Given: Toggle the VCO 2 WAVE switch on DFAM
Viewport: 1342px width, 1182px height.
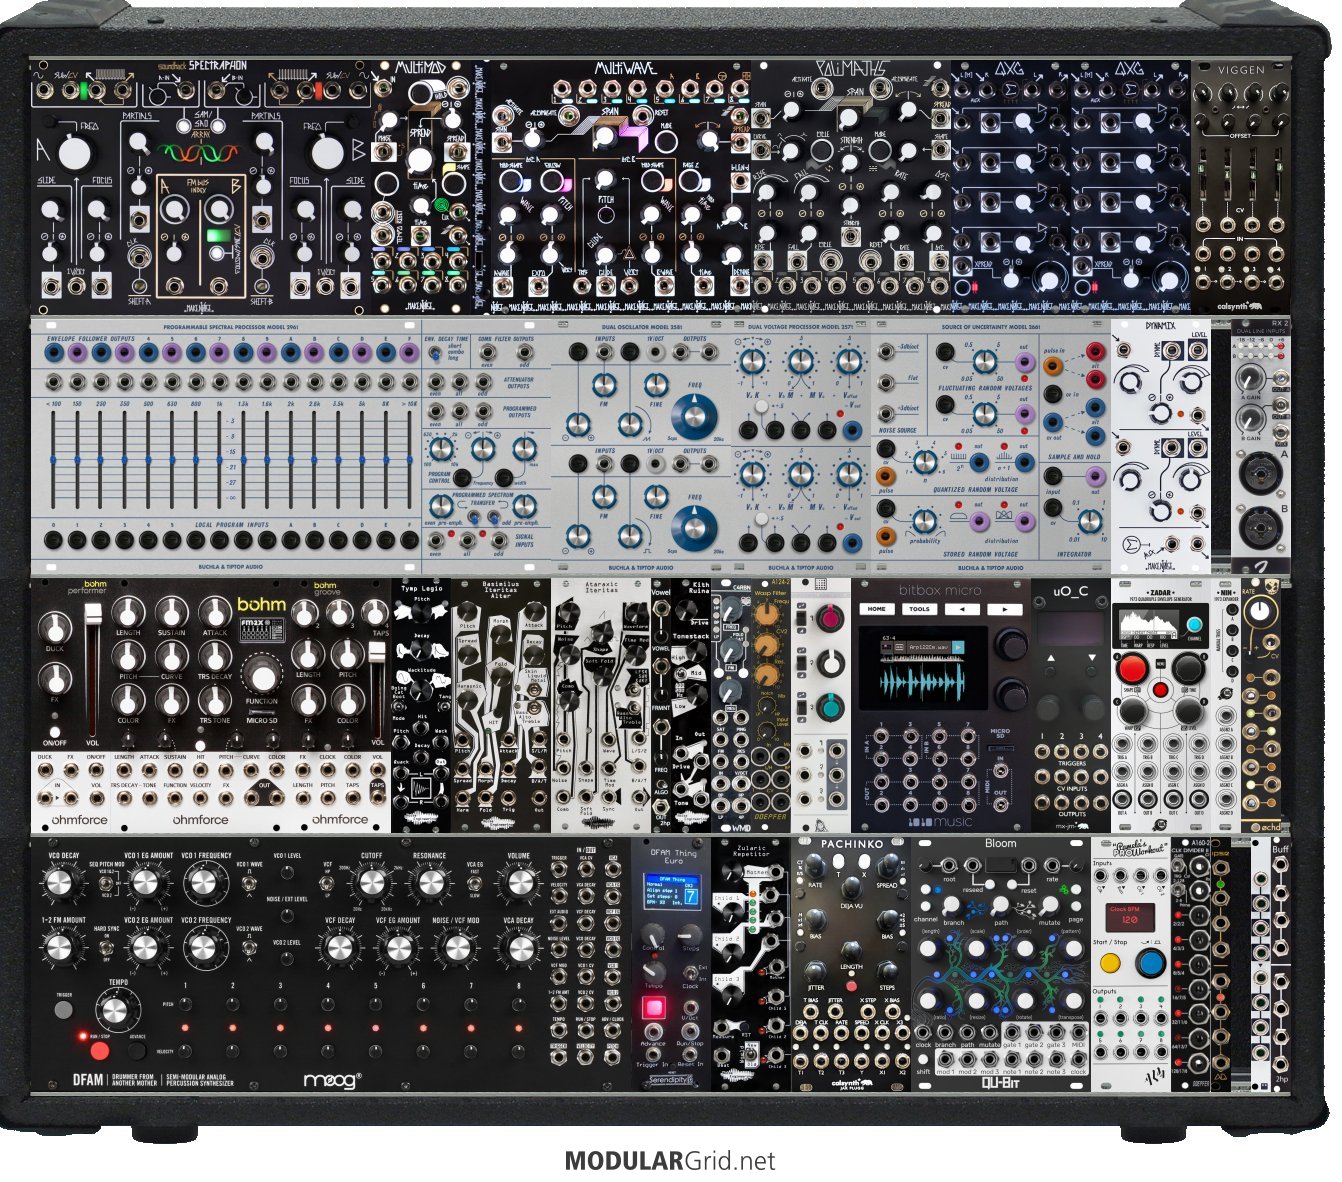Looking at the screenshot, I should 249,946.
